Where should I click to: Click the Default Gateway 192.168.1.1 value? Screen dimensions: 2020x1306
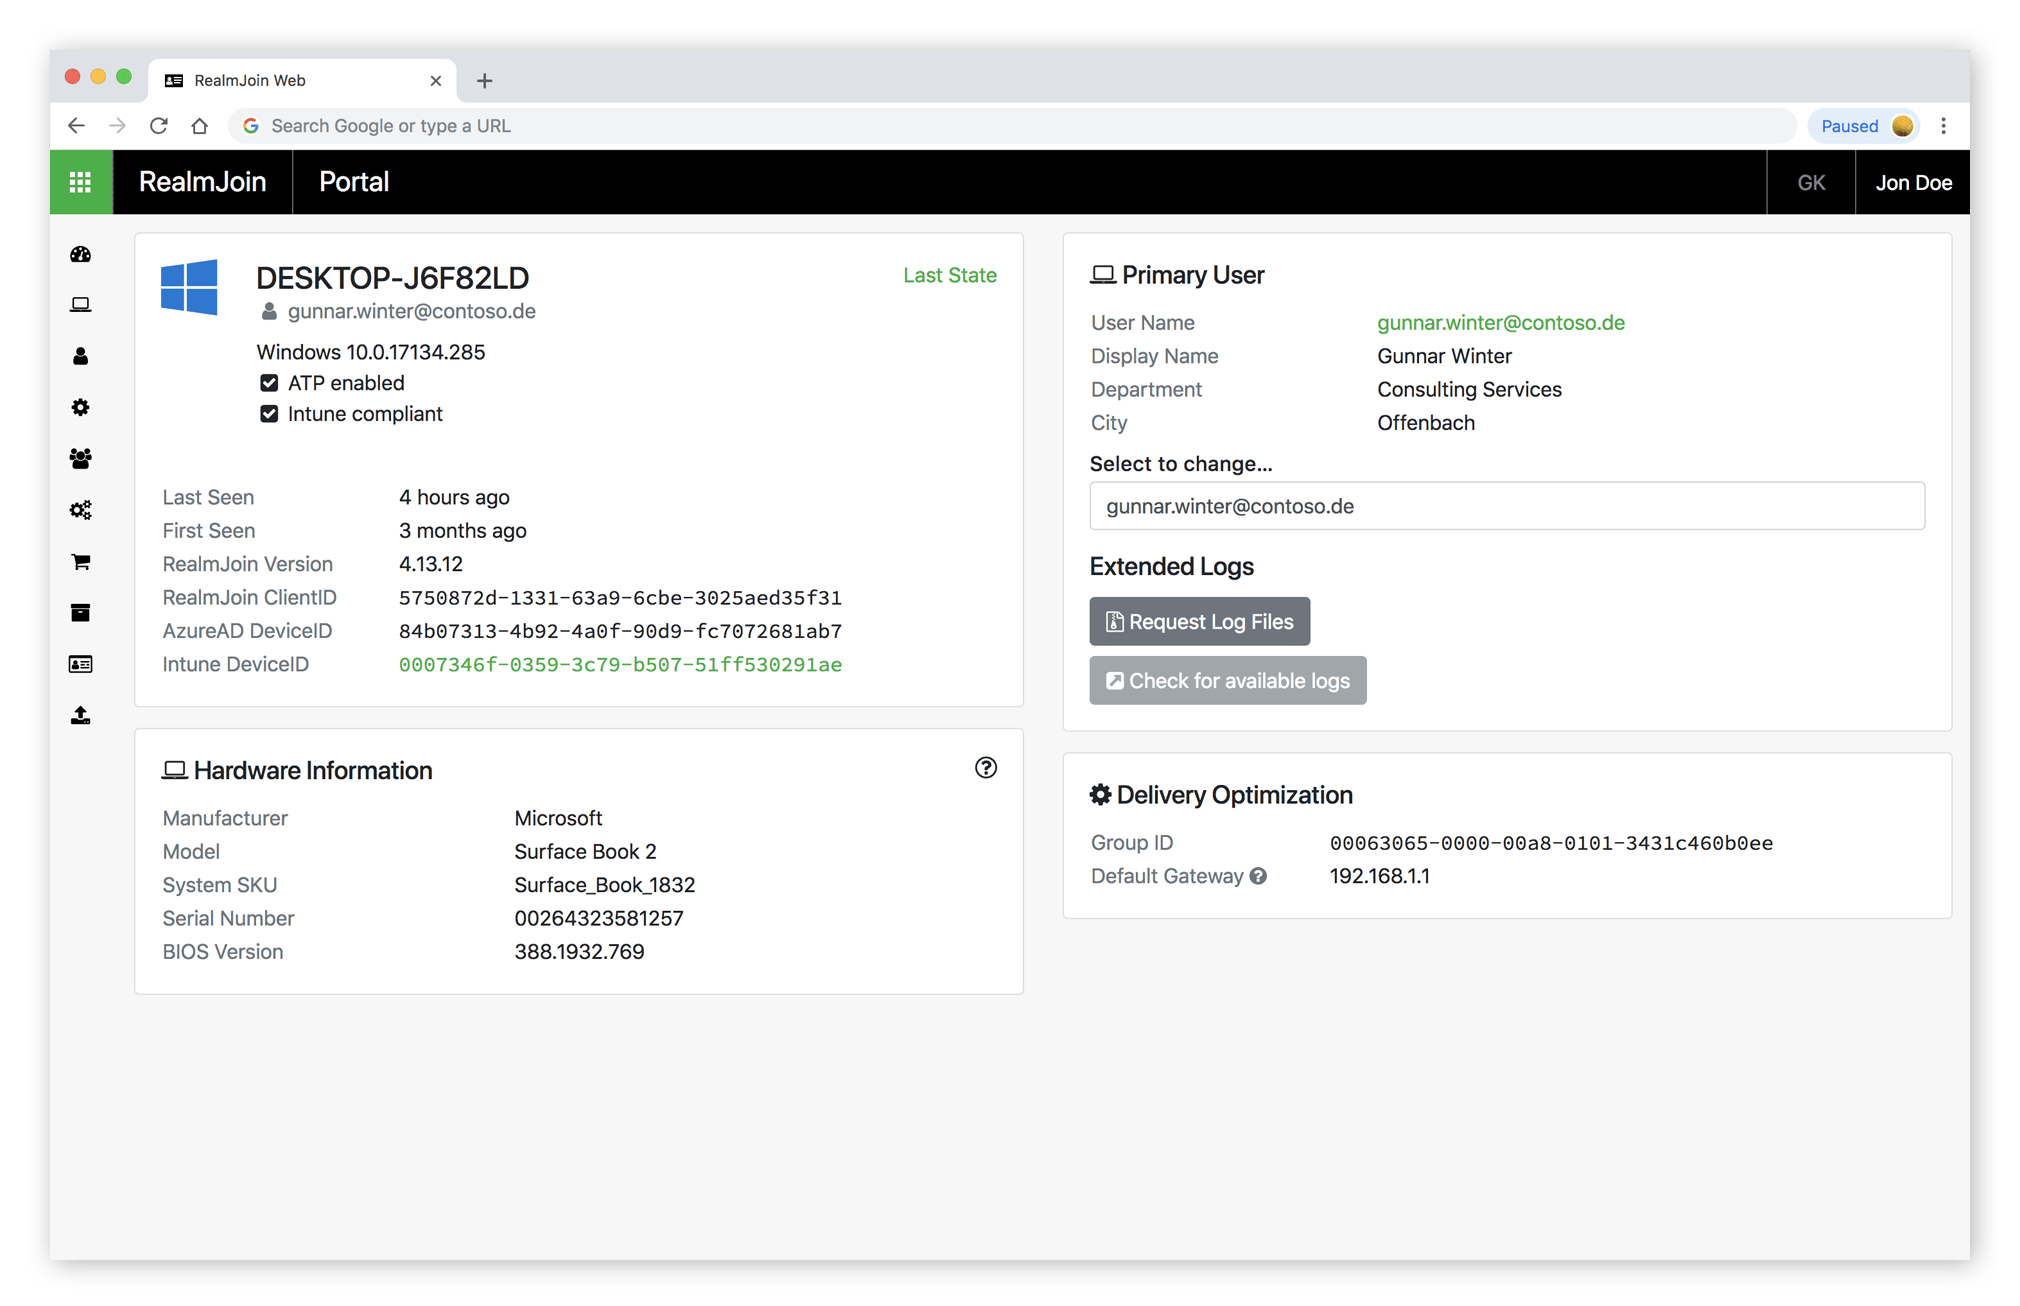tap(1379, 877)
